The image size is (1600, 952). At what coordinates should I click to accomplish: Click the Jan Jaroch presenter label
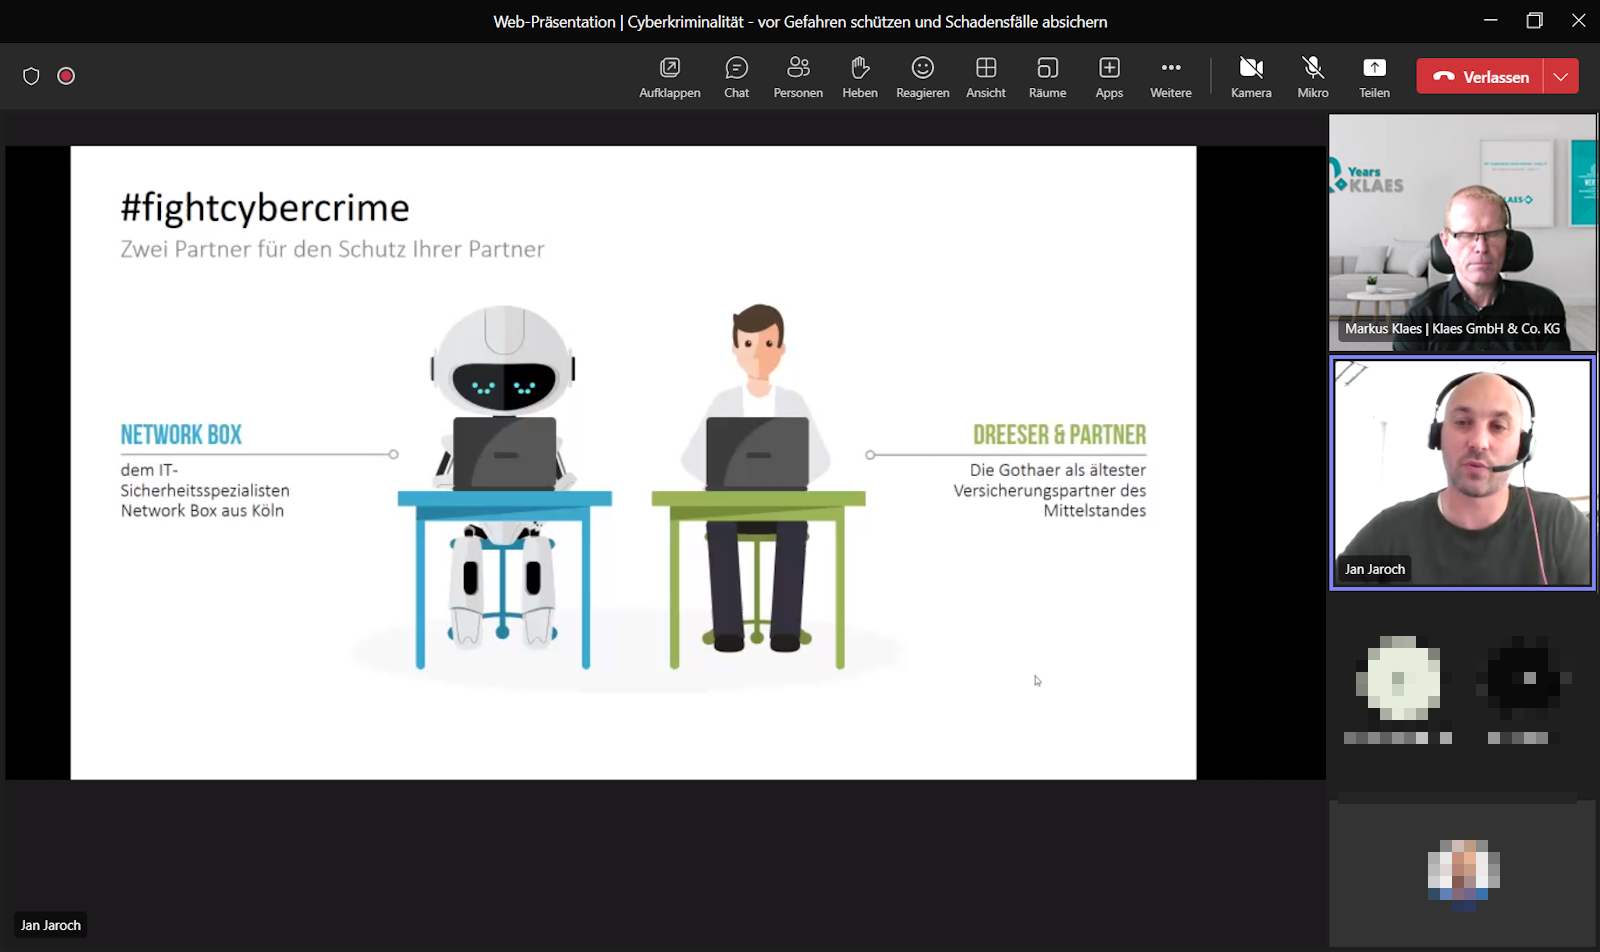tap(51, 925)
